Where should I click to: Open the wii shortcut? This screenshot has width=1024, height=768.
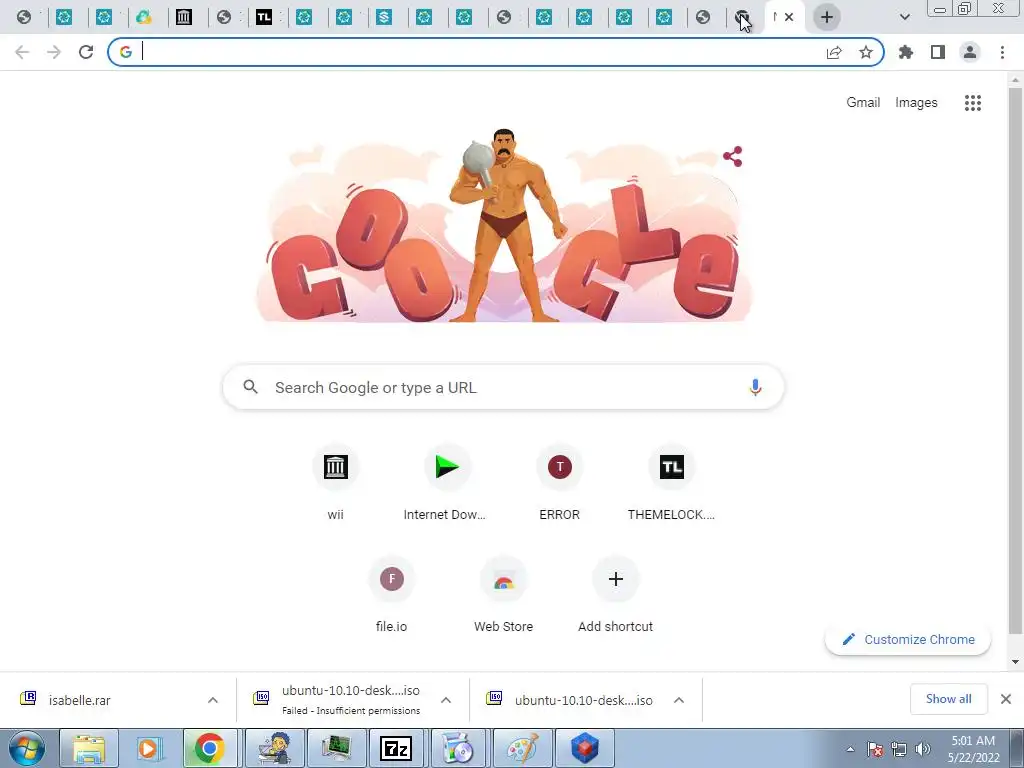pos(336,483)
